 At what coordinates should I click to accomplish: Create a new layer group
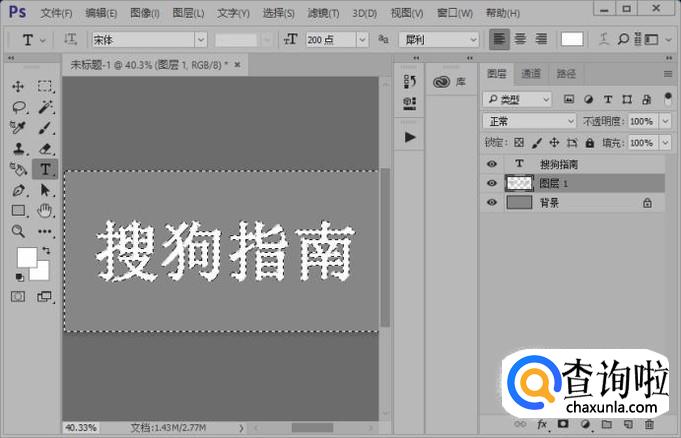[x=607, y=424]
